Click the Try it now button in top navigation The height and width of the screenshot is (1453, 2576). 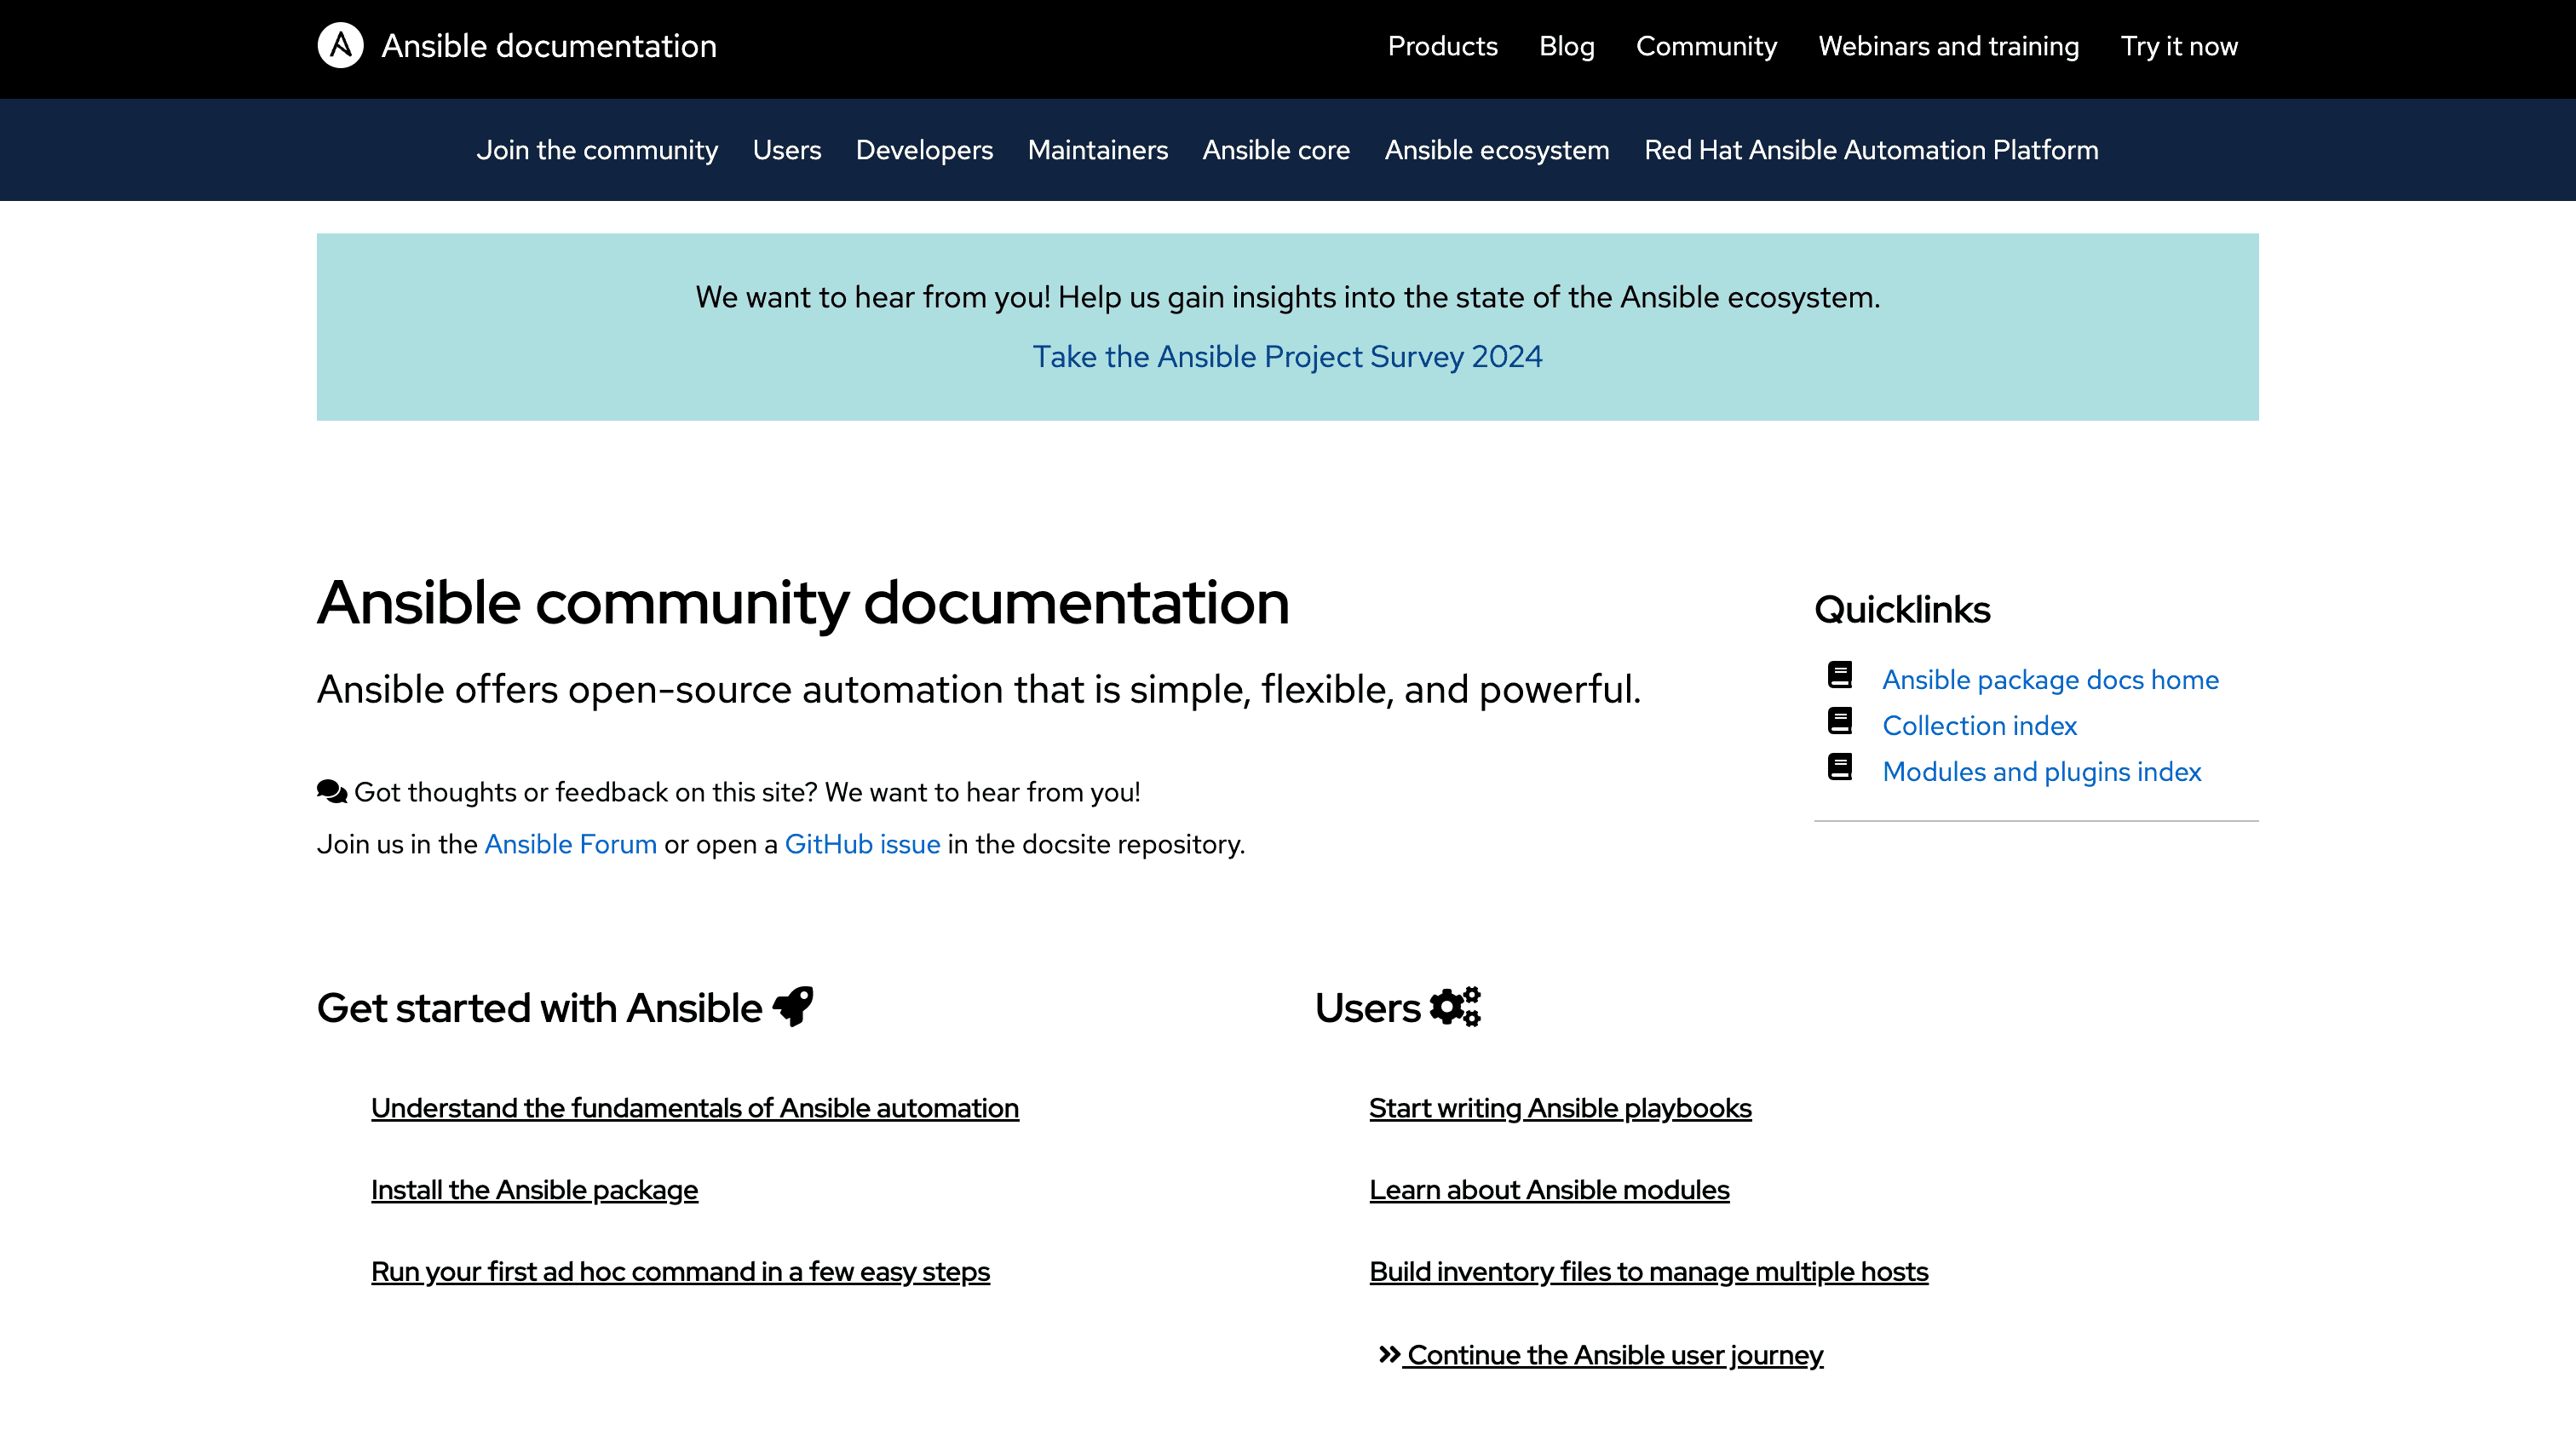(2180, 46)
